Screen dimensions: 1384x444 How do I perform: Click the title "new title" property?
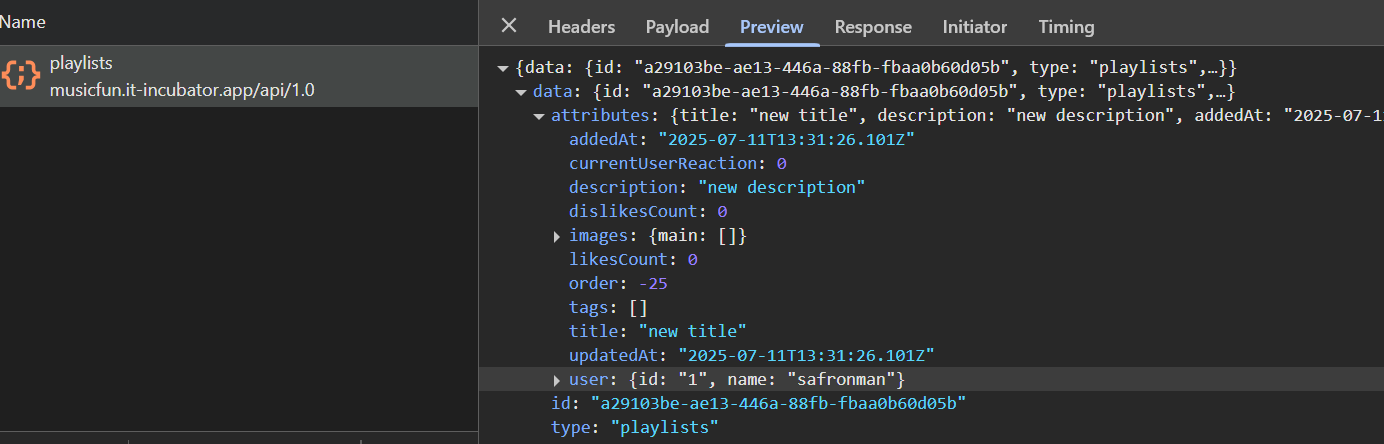[658, 332]
